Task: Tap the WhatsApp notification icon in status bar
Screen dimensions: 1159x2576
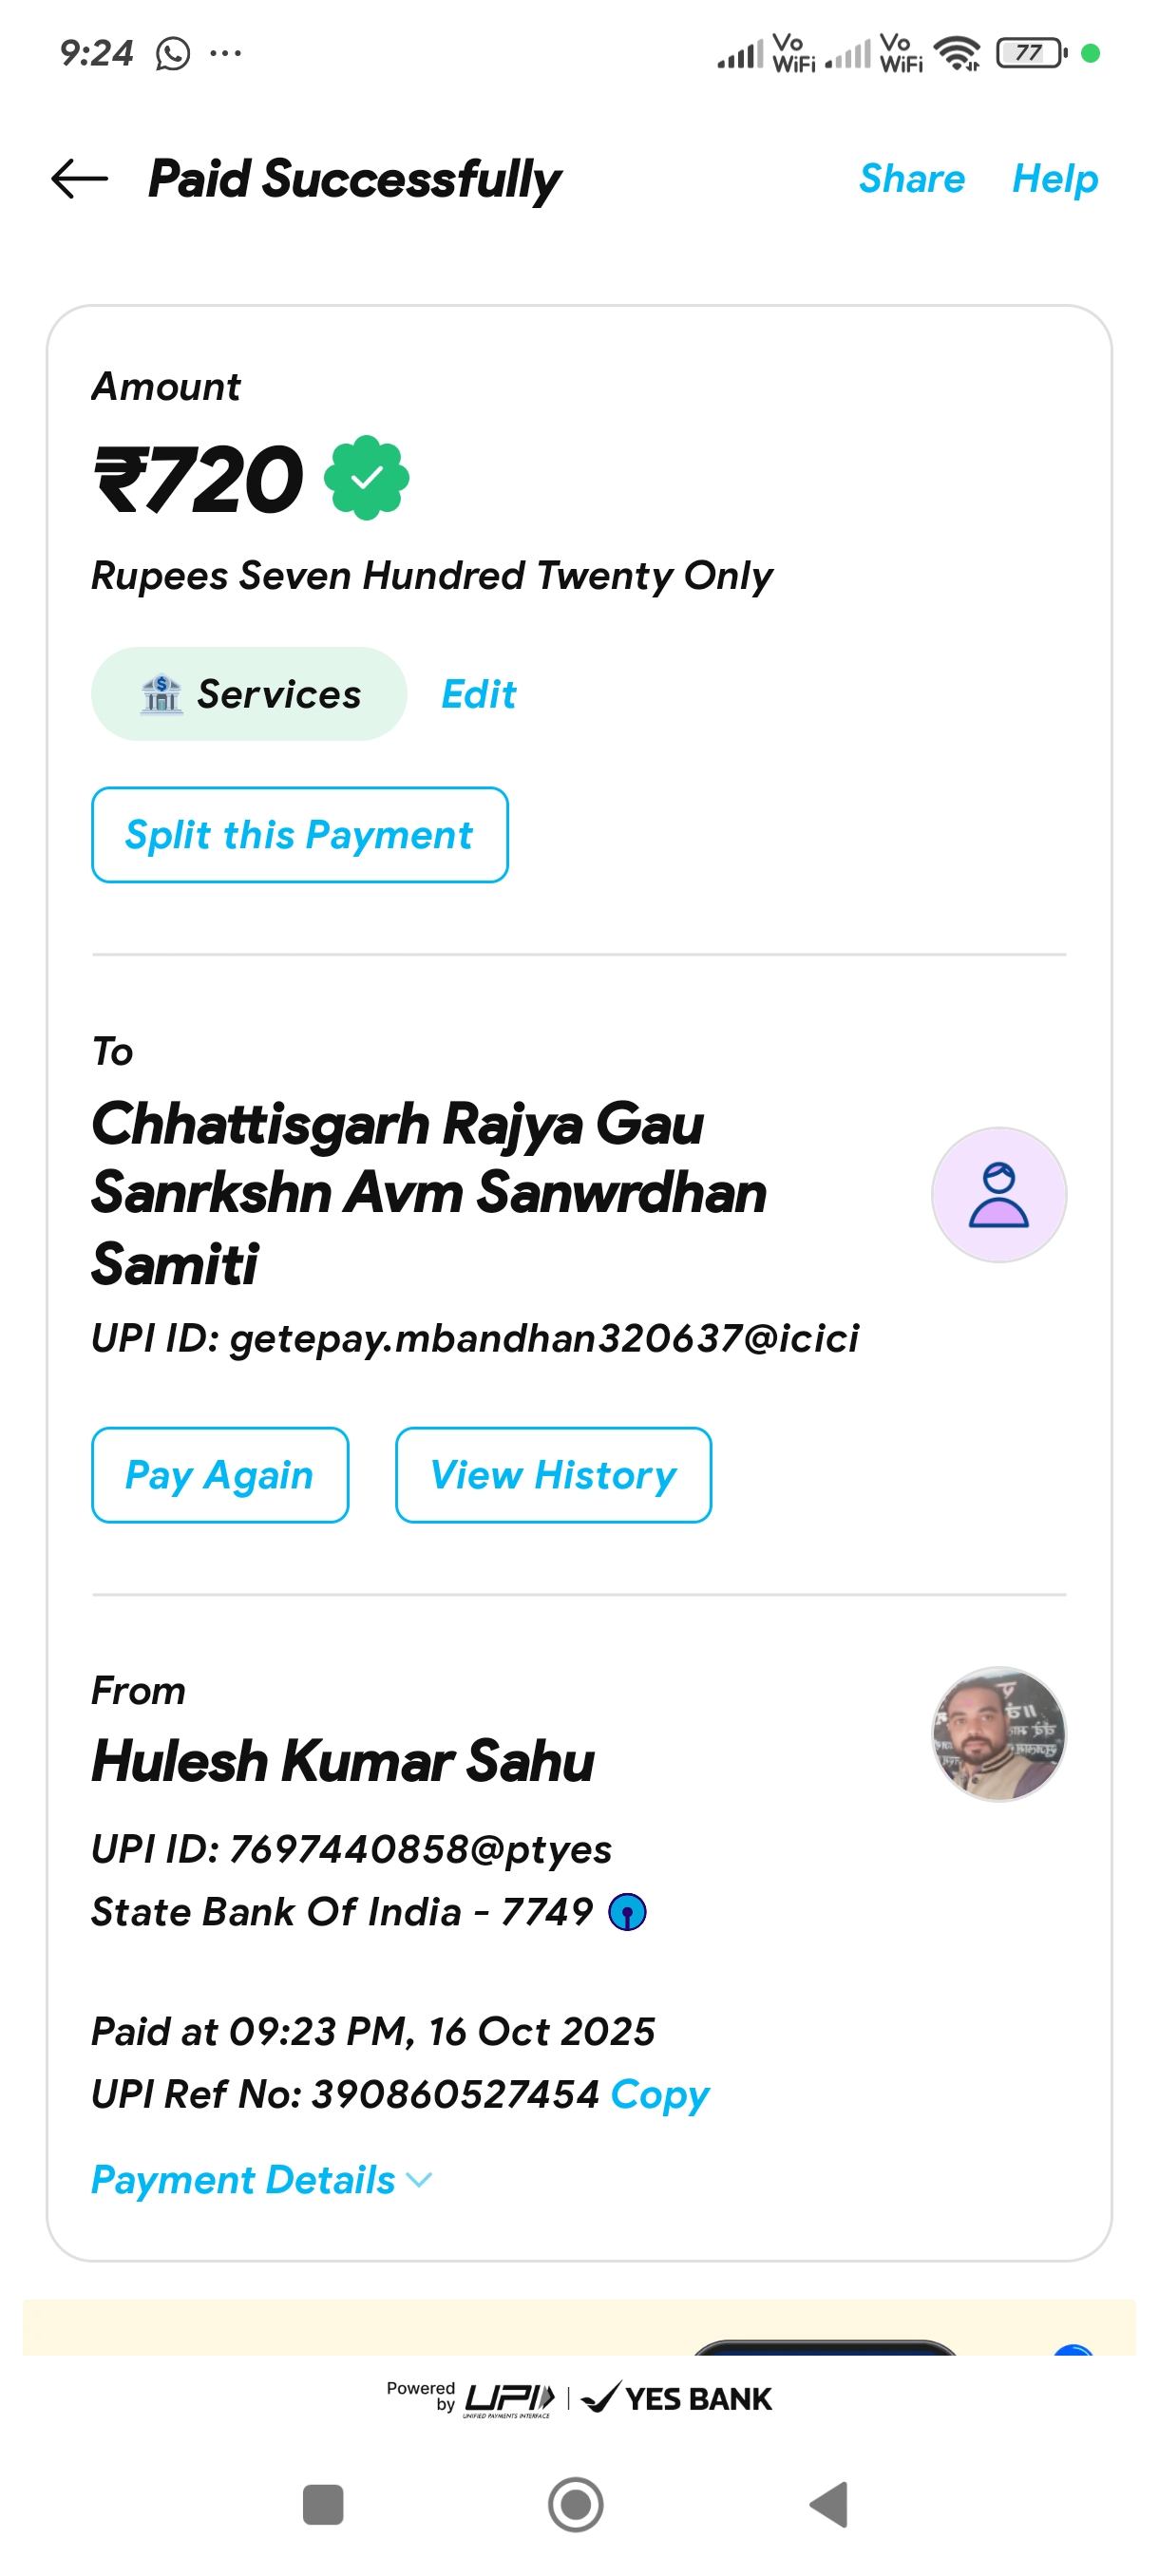Action: pos(173,53)
